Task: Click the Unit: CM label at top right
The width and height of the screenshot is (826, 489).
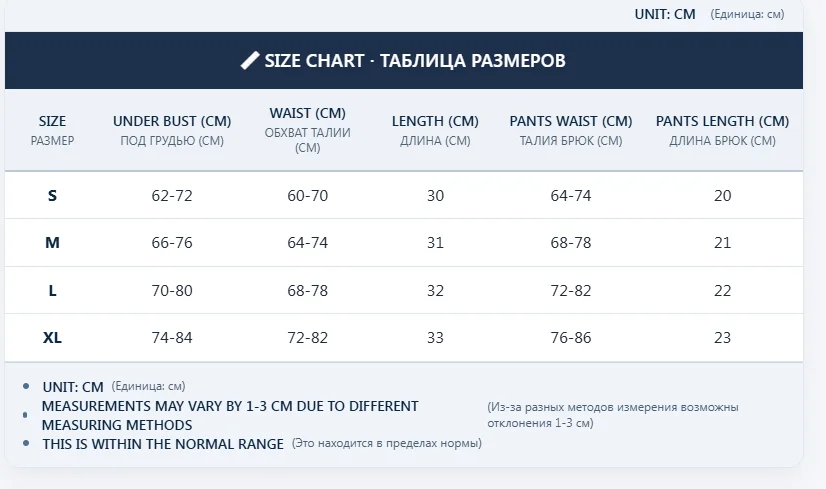Action: (x=664, y=14)
